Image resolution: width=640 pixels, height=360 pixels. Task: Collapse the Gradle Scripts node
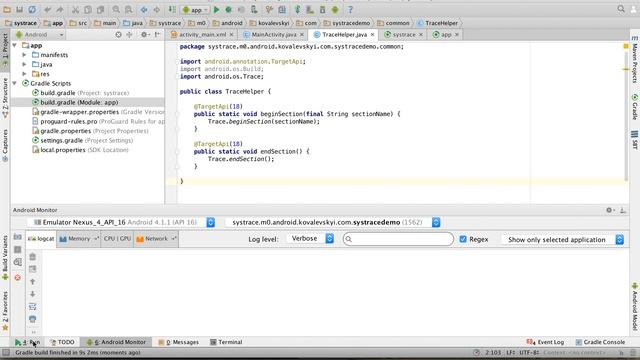[15, 83]
